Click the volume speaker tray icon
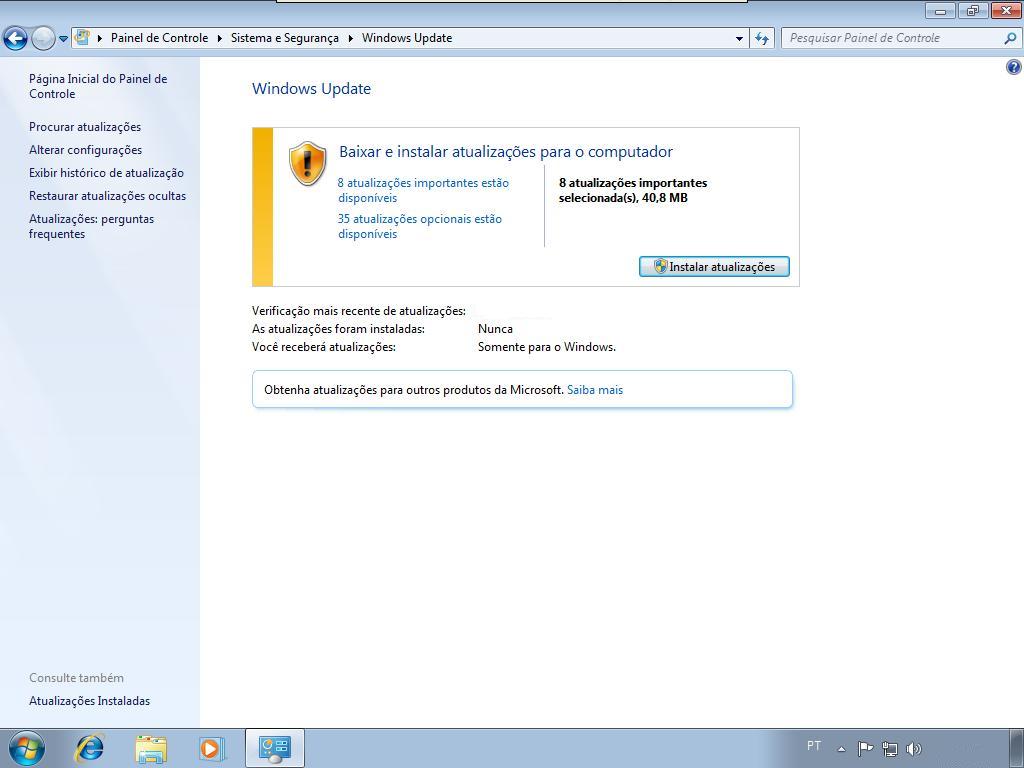The height and width of the screenshot is (768, 1024). tap(914, 749)
